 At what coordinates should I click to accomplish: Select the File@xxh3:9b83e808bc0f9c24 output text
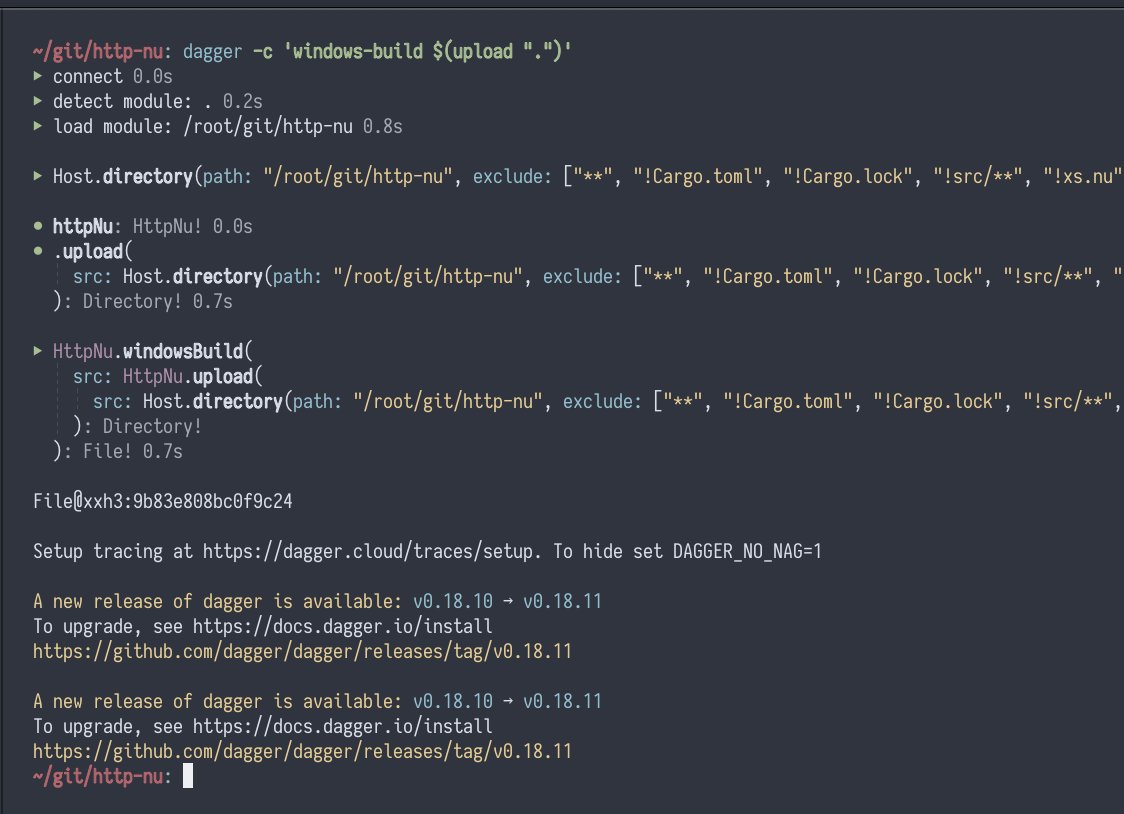coord(163,501)
